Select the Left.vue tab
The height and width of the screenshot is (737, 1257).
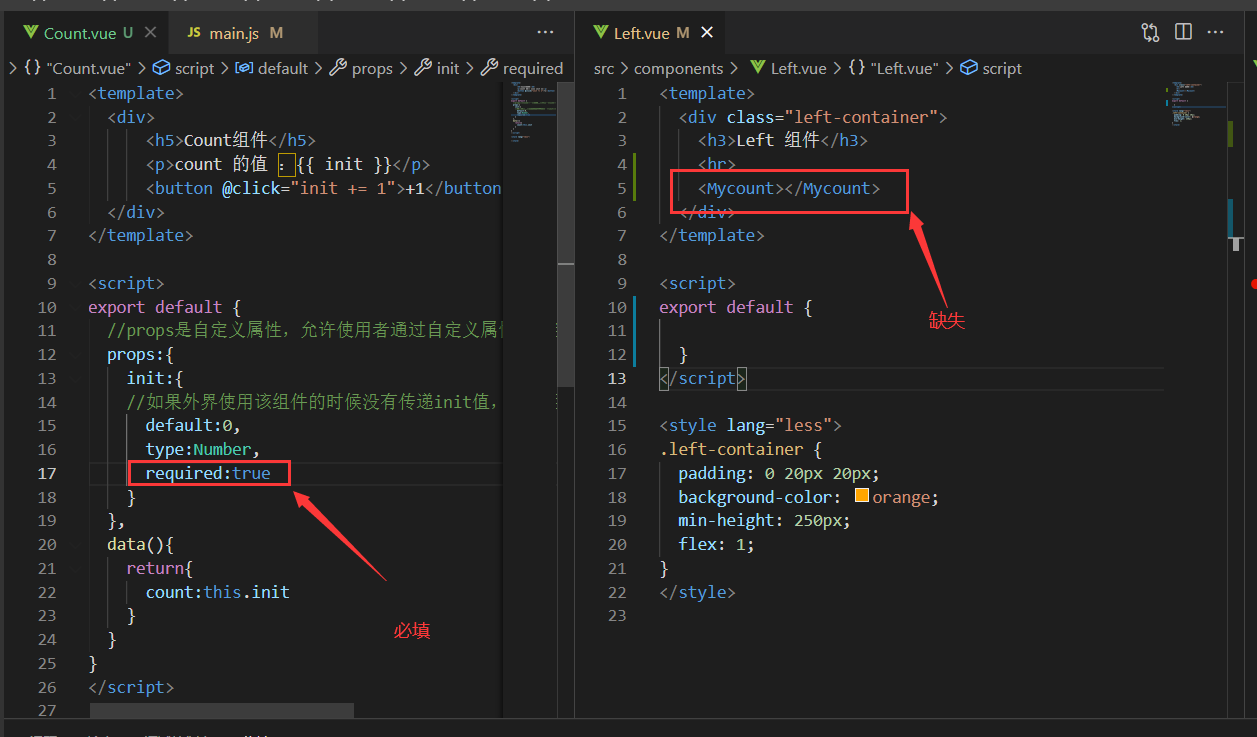pyautogui.click(x=652, y=33)
